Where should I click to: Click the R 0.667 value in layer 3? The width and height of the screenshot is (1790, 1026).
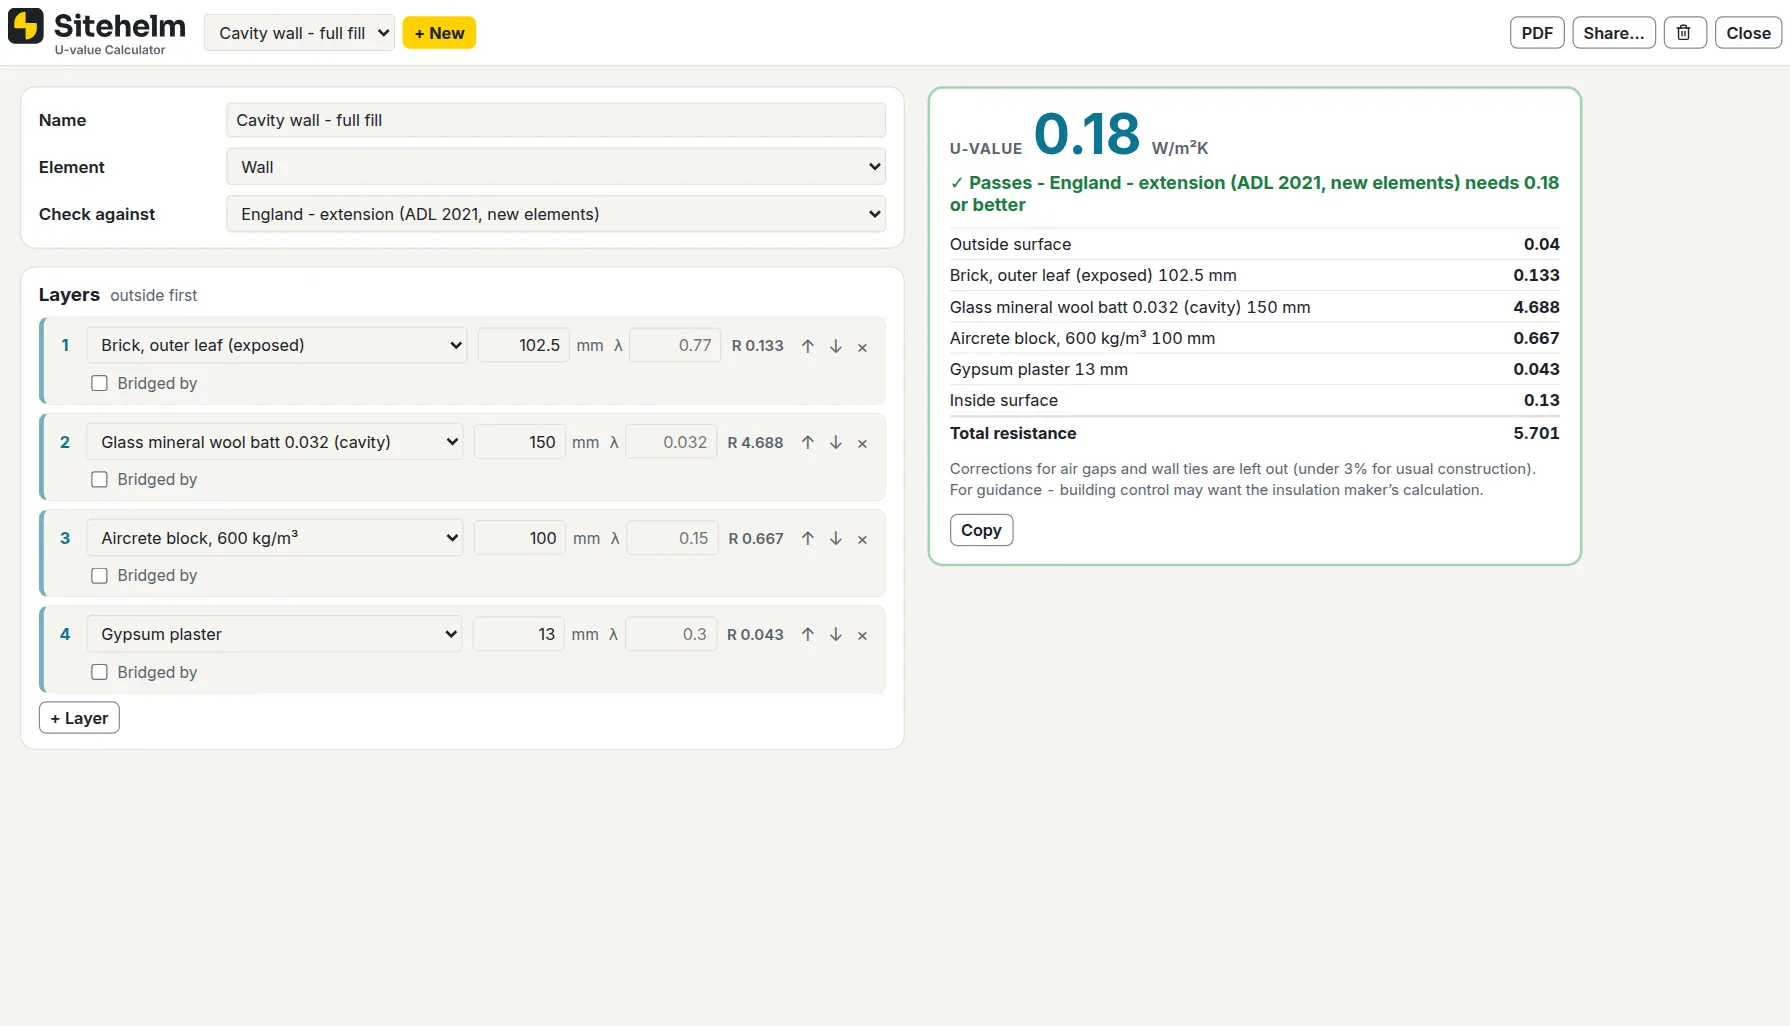point(756,538)
